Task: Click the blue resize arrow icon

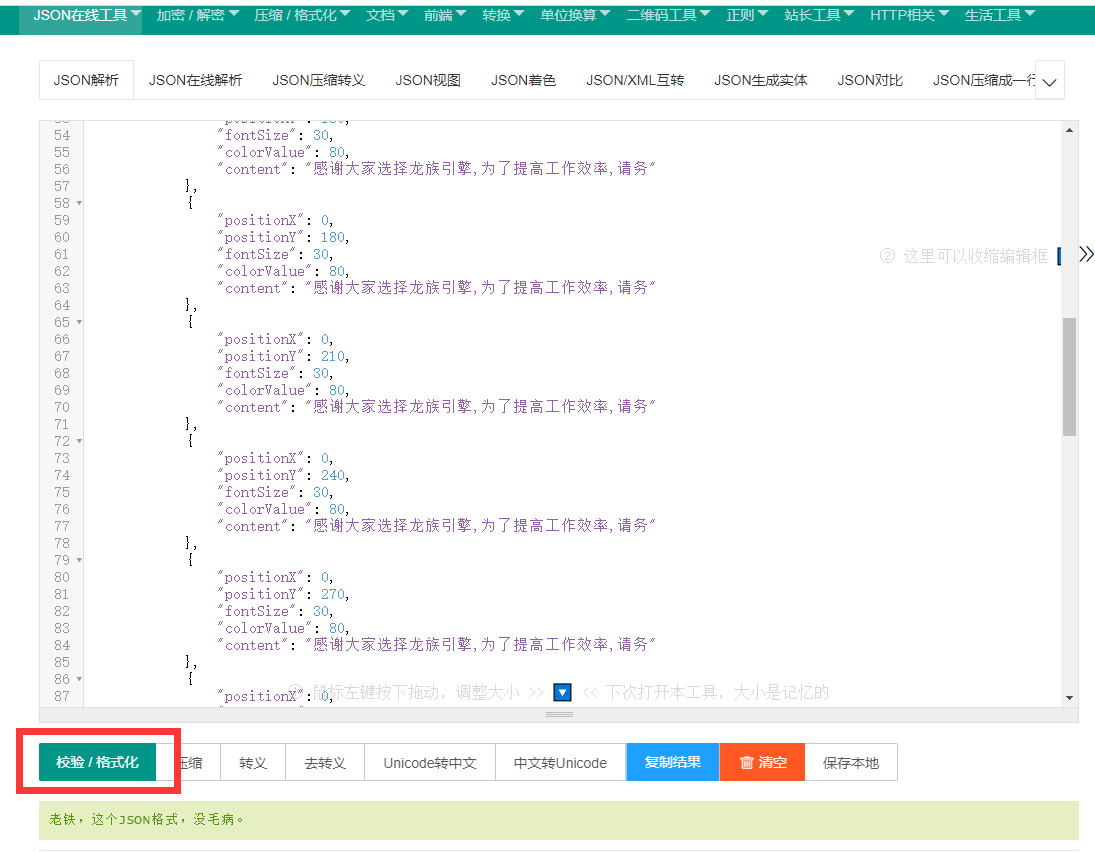Action: [562, 692]
